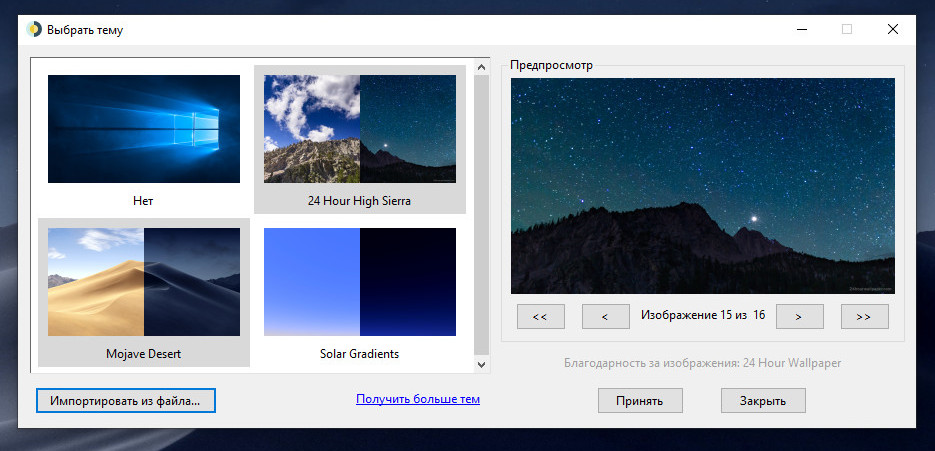The image size is (935, 451).
Task: Click the Solar Gradients label text
Action: [360, 354]
